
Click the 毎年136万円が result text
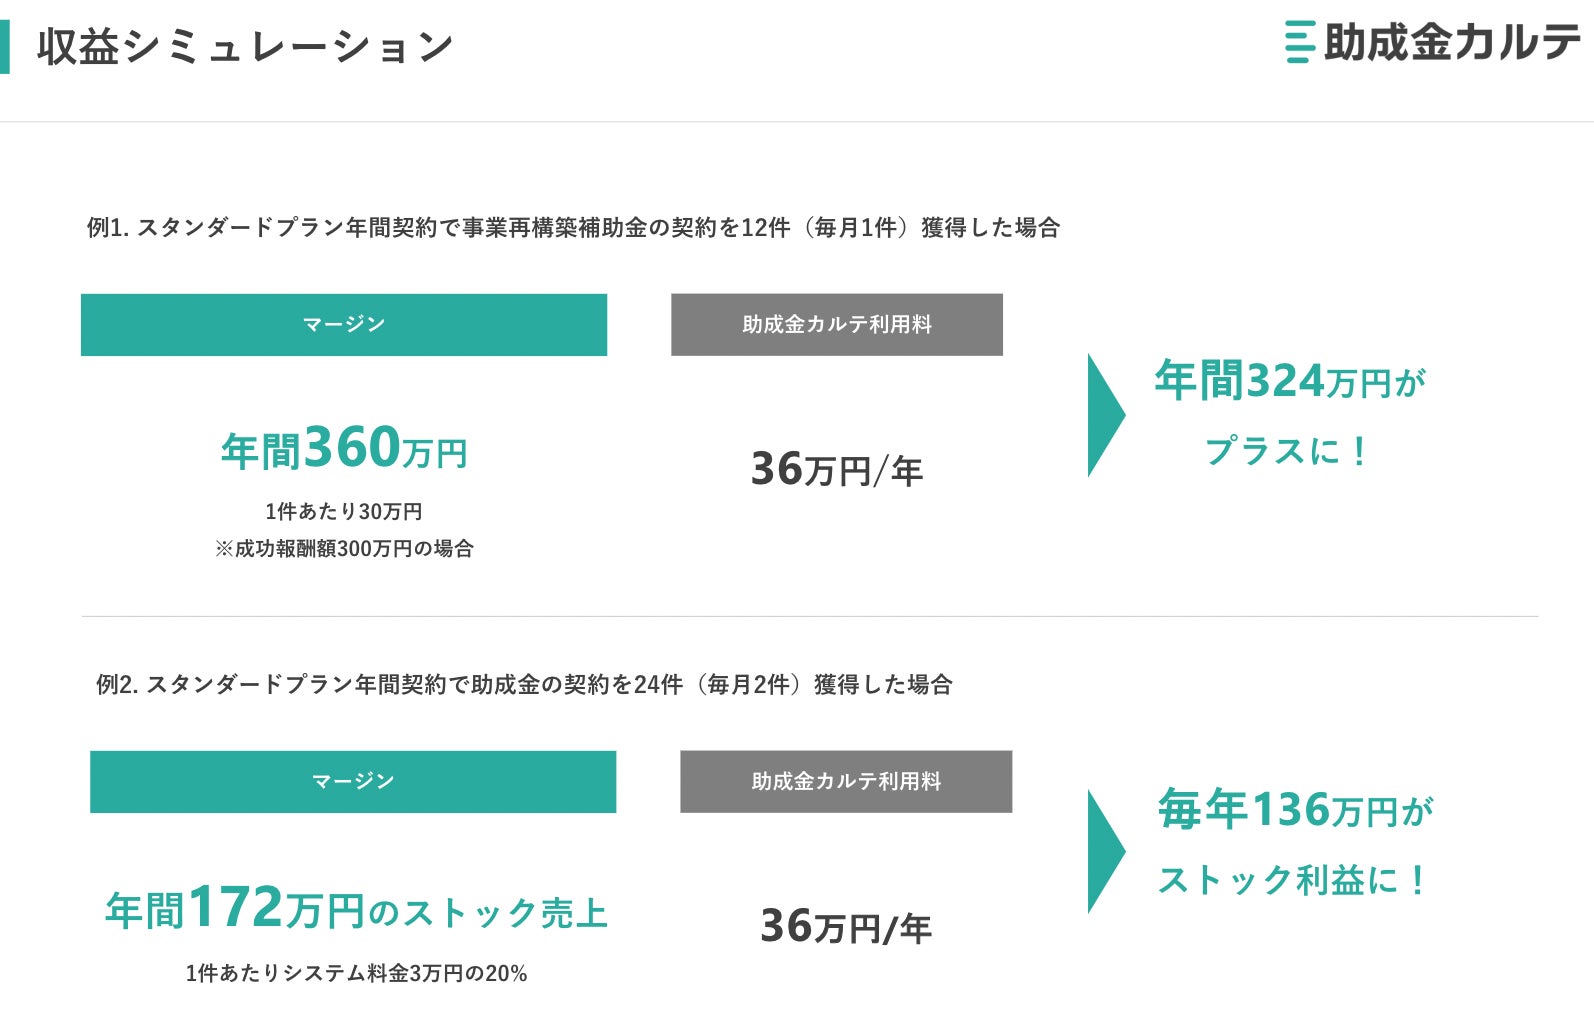tap(1295, 809)
